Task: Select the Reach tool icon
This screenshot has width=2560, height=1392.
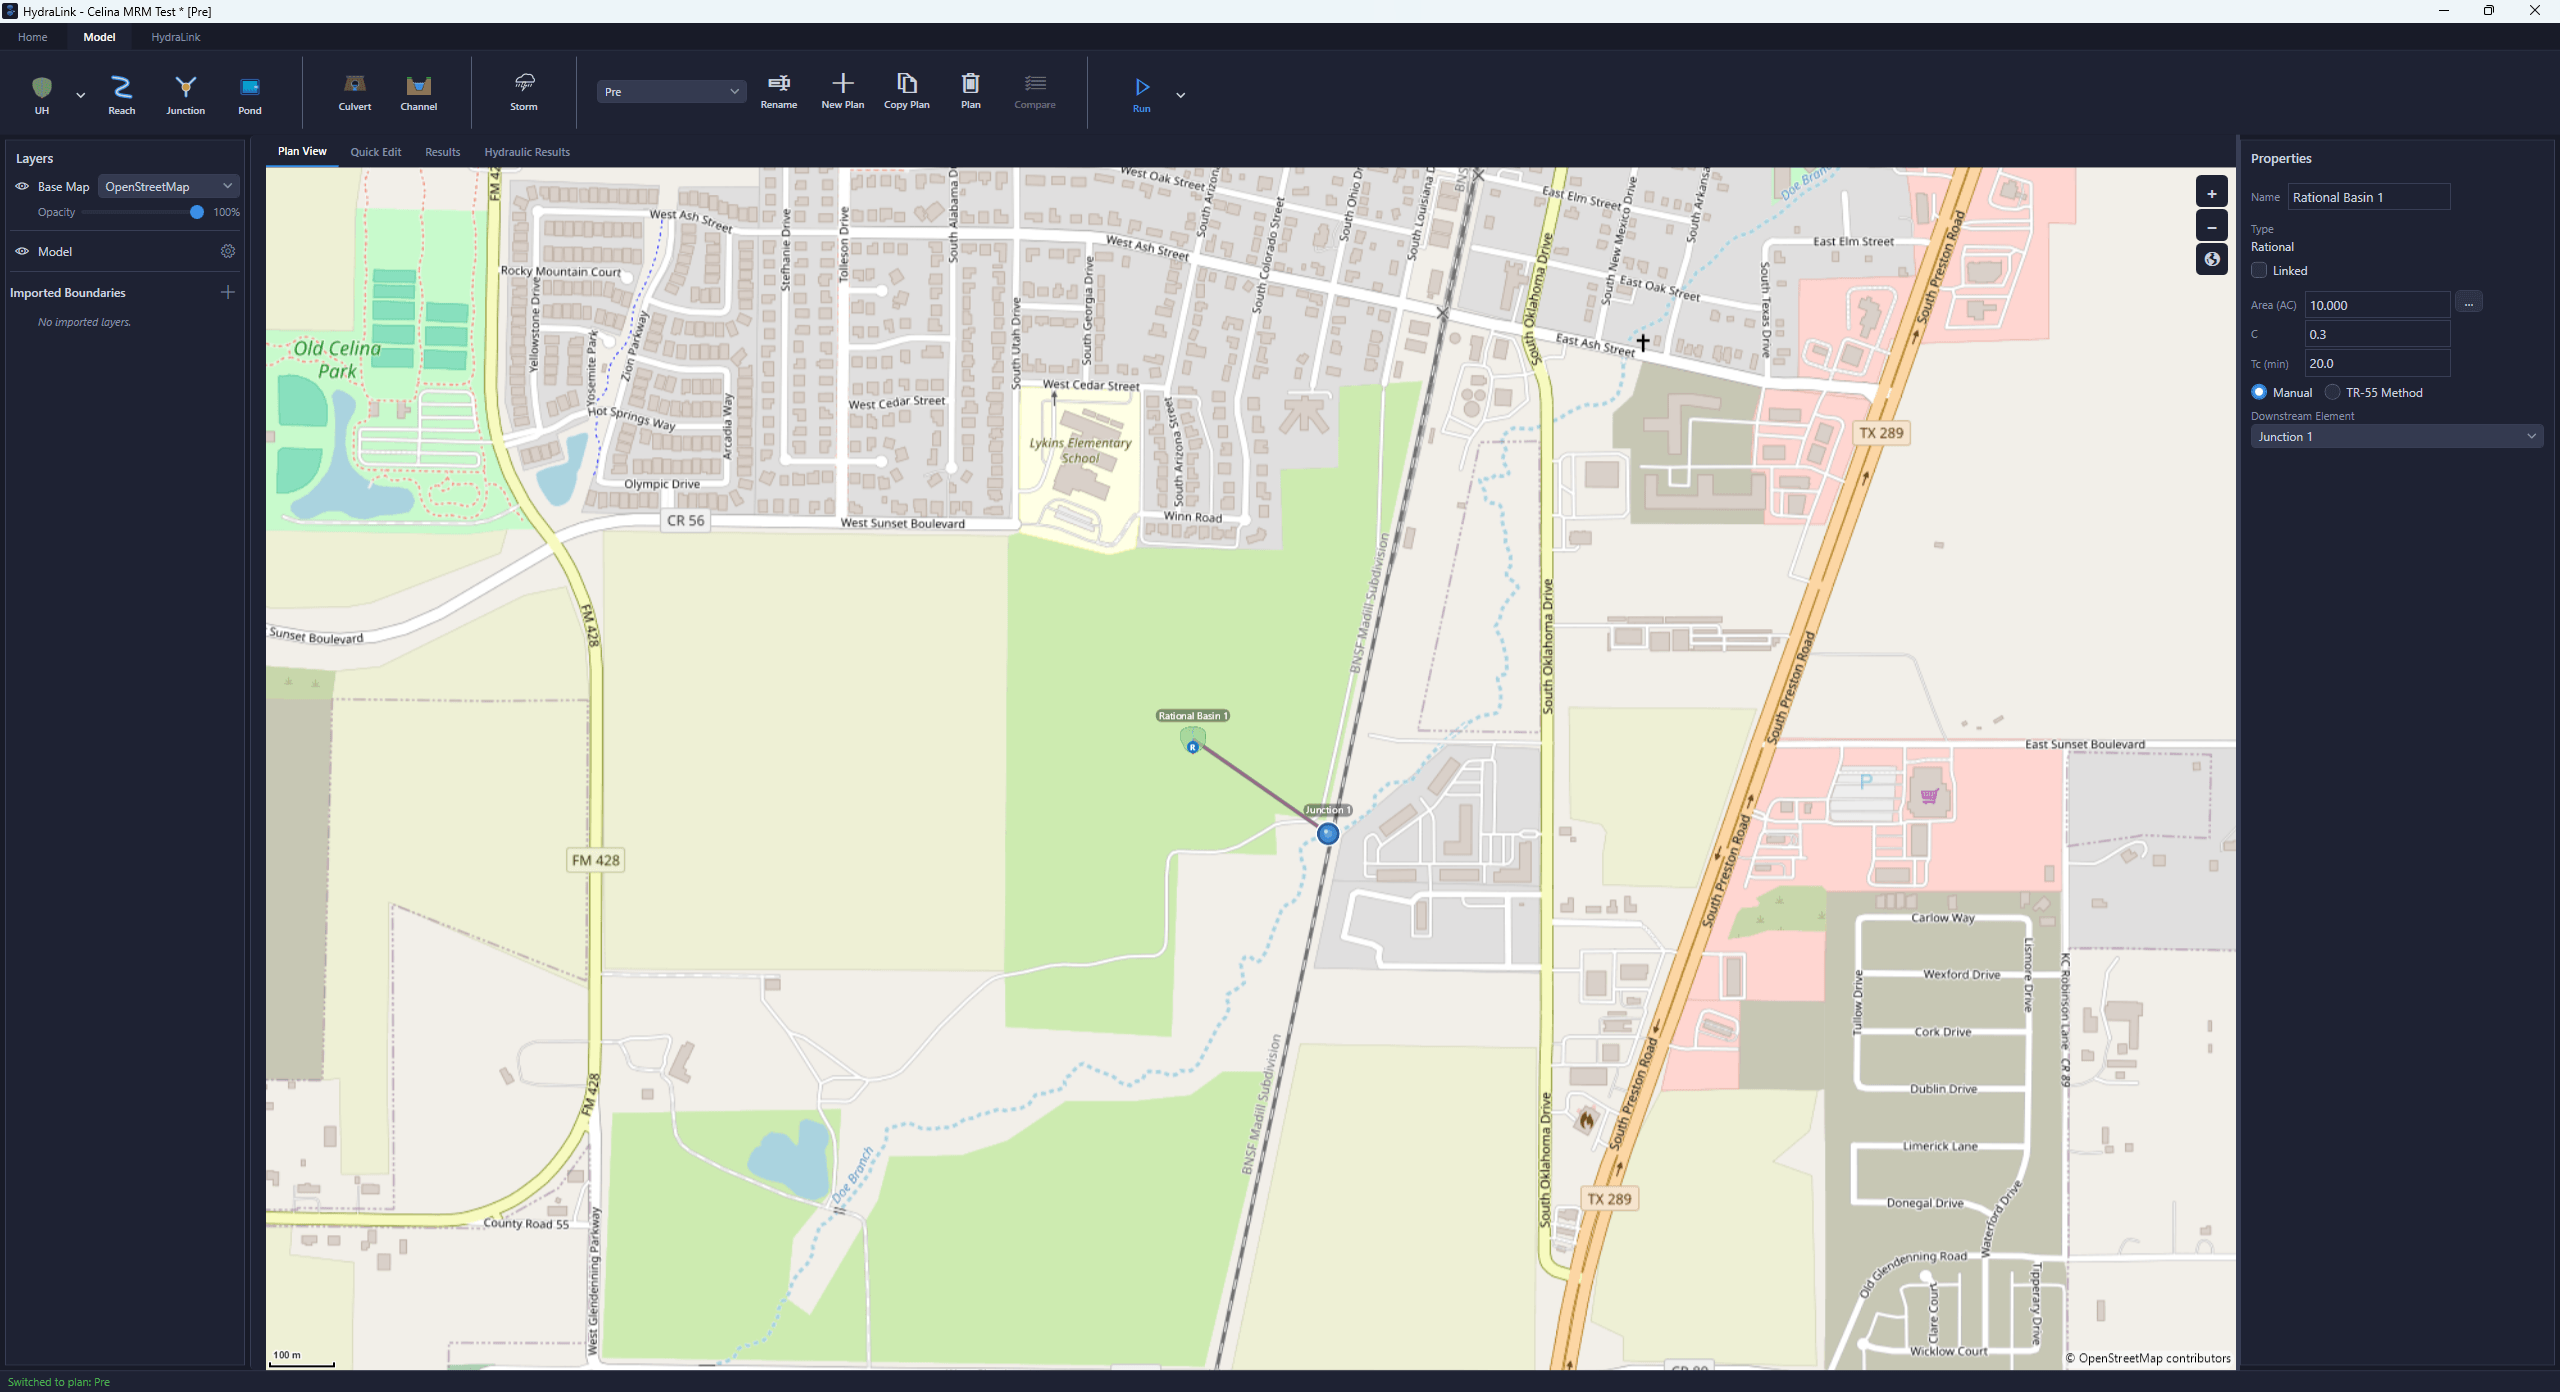Action: click(x=121, y=89)
